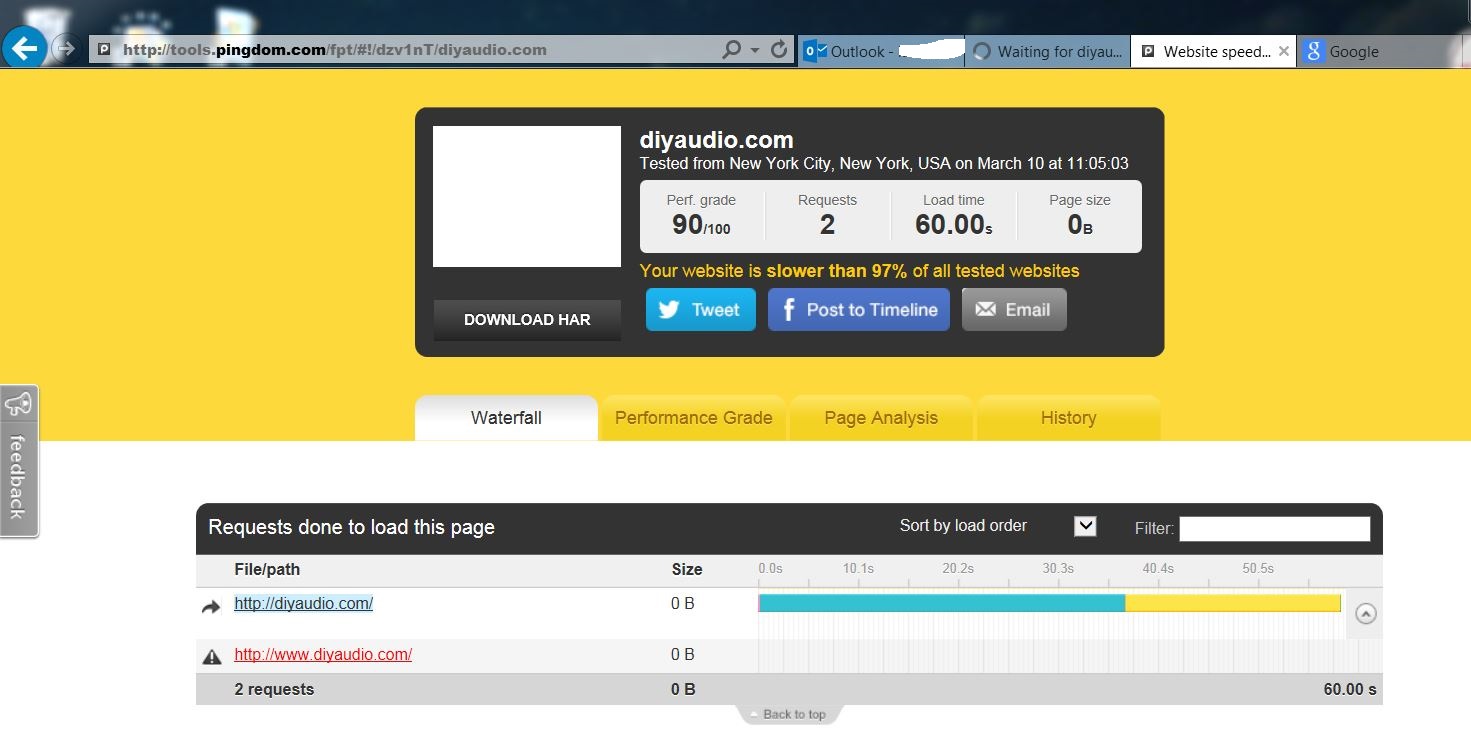The image size is (1471, 734).
Task: Open the Waterfall tab
Action: pos(506,418)
